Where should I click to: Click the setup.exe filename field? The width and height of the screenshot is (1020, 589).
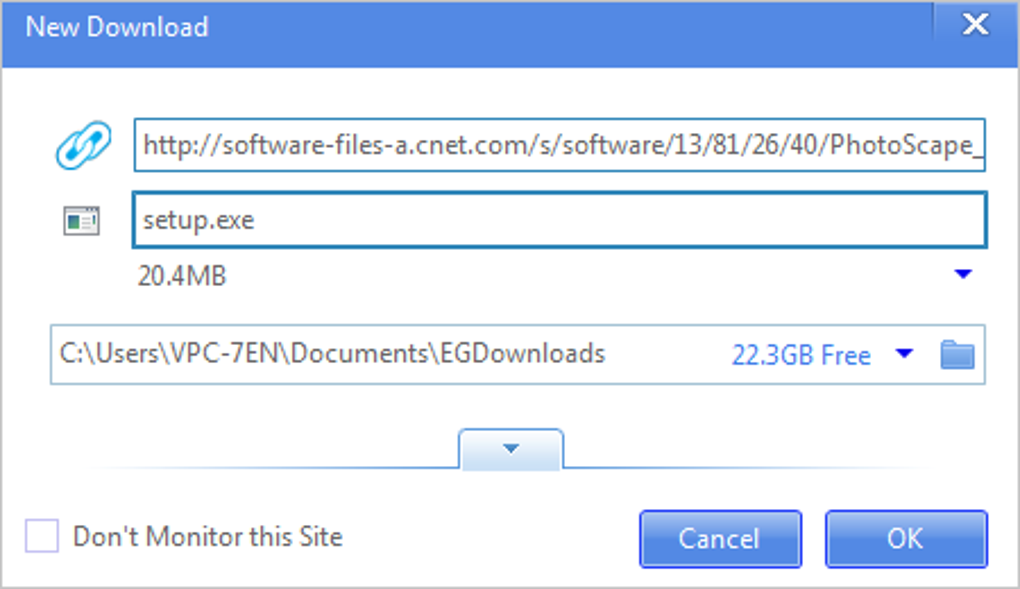[x=558, y=221]
